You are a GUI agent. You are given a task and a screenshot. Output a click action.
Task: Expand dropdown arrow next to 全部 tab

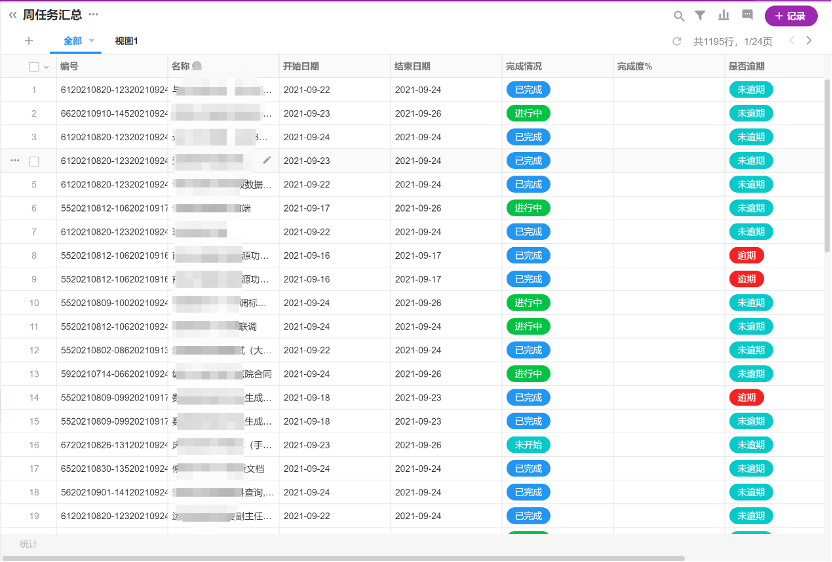coord(92,41)
